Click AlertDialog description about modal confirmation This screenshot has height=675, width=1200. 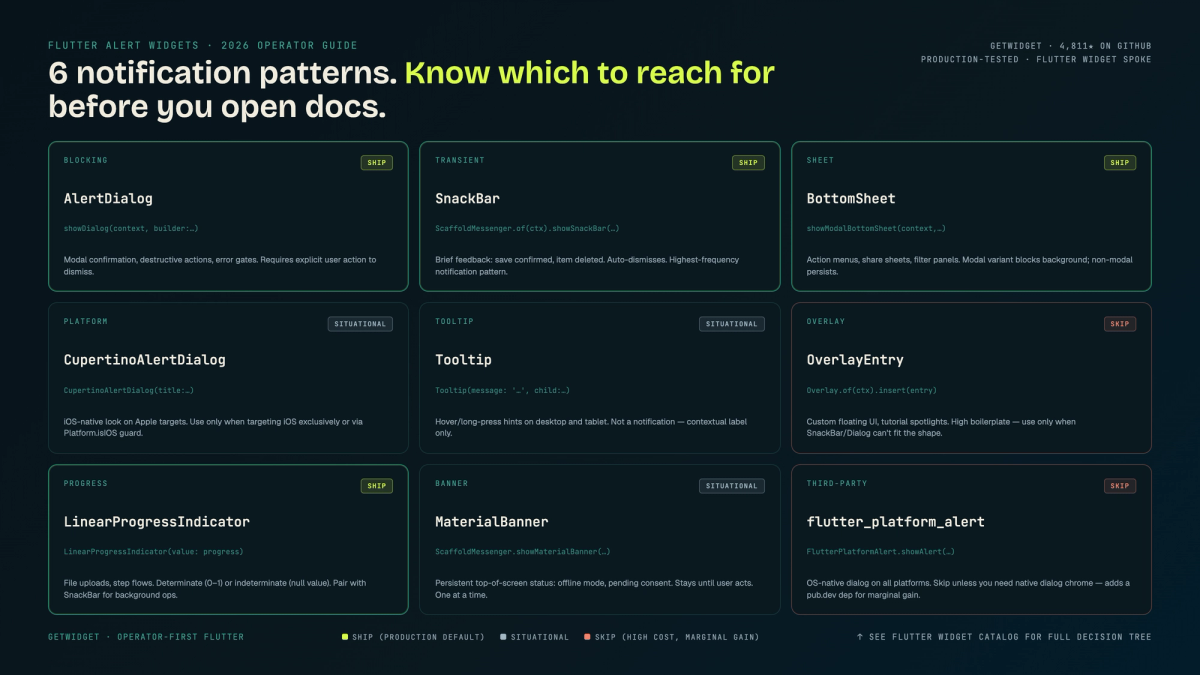220,265
